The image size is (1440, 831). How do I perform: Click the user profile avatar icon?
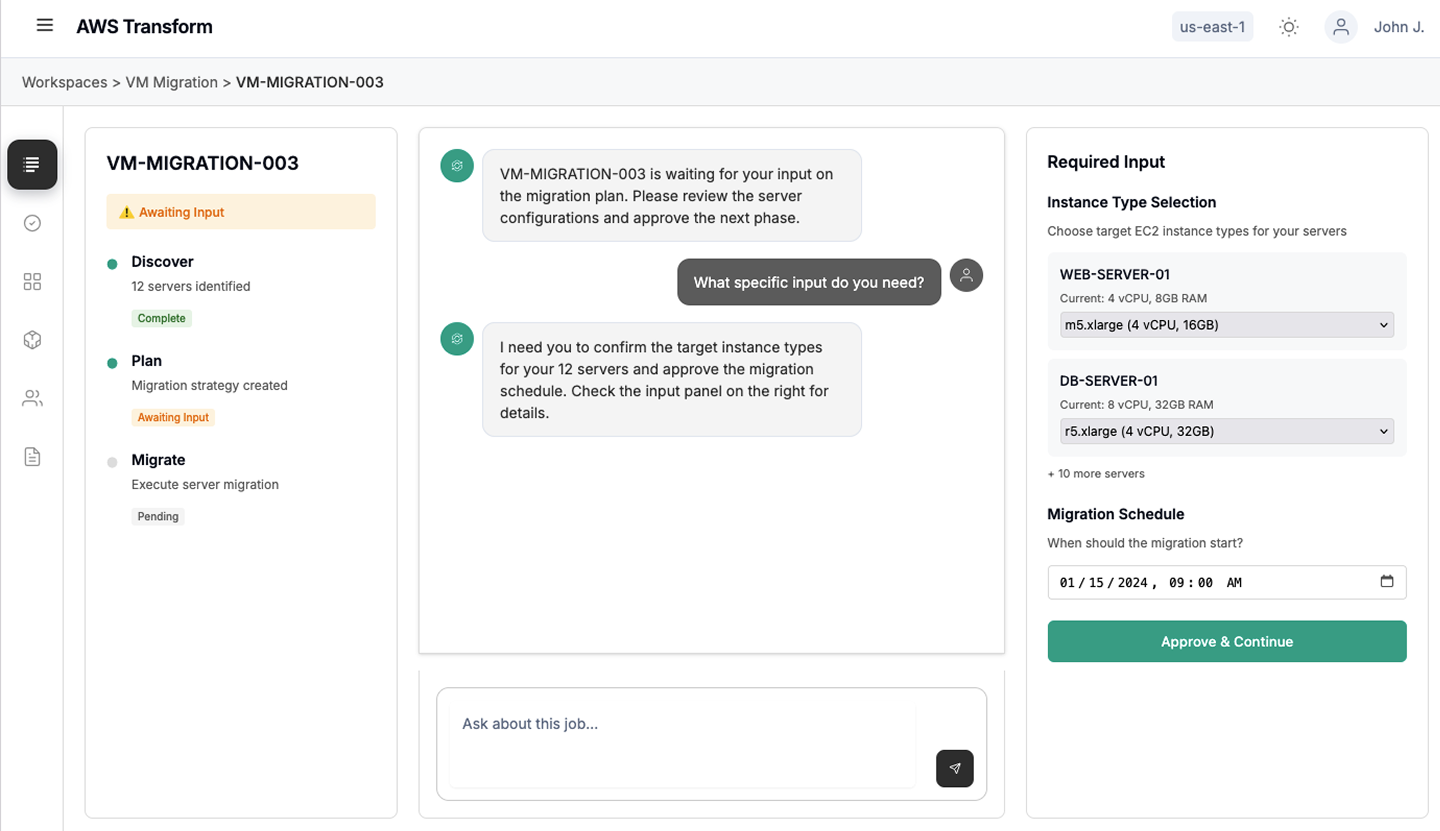click(1341, 27)
